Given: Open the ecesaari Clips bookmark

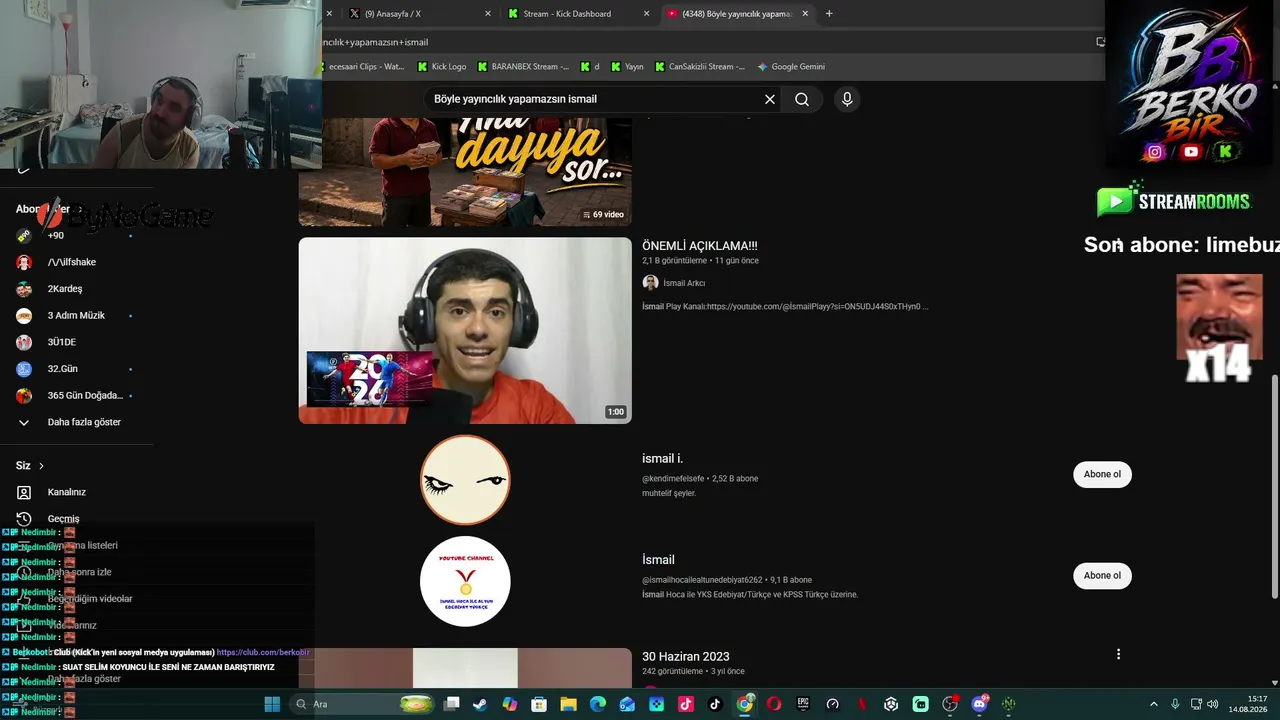Looking at the screenshot, I should click(365, 67).
